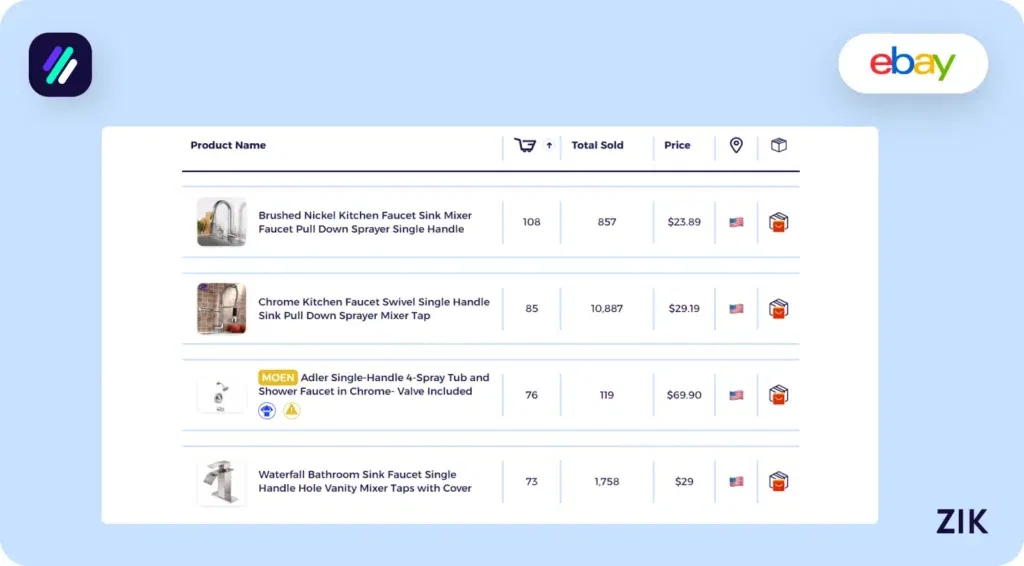Sort by the arrow beside the cart icon
Screen dimensions: 1024x566
(549, 146)
